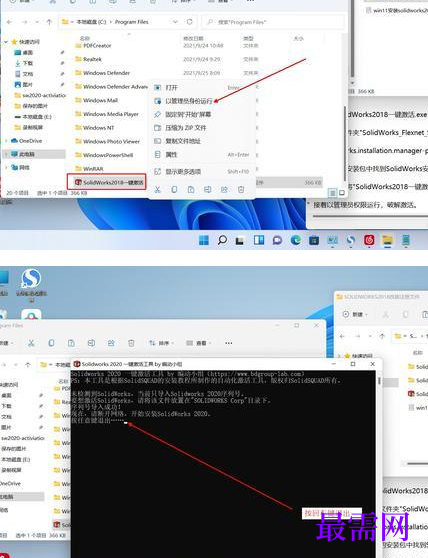This screenshot has width=428, height=558.
Task: Open the address bar history dropdown after Program Files
Action: [175, 22]
